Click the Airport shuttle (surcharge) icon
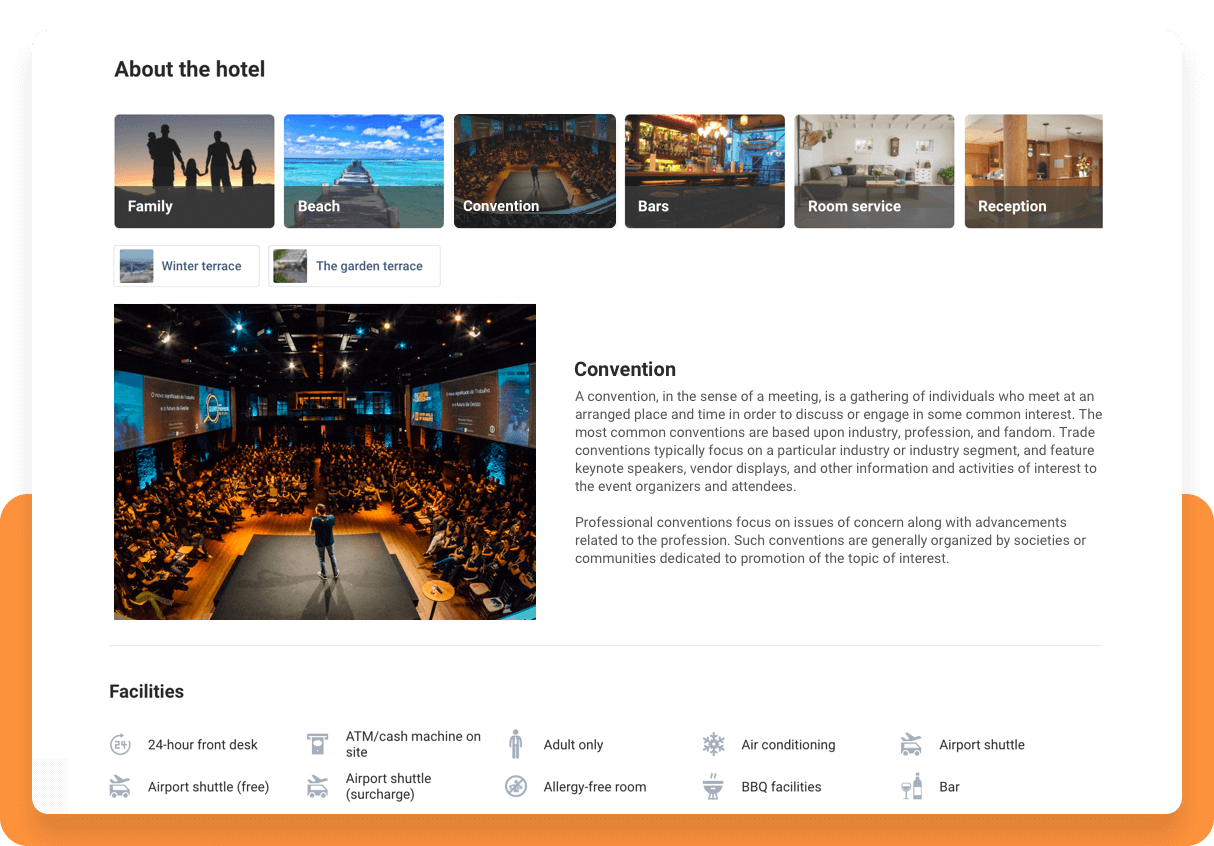The height and width of the screenshot is (846, 1214). point(317,786)
